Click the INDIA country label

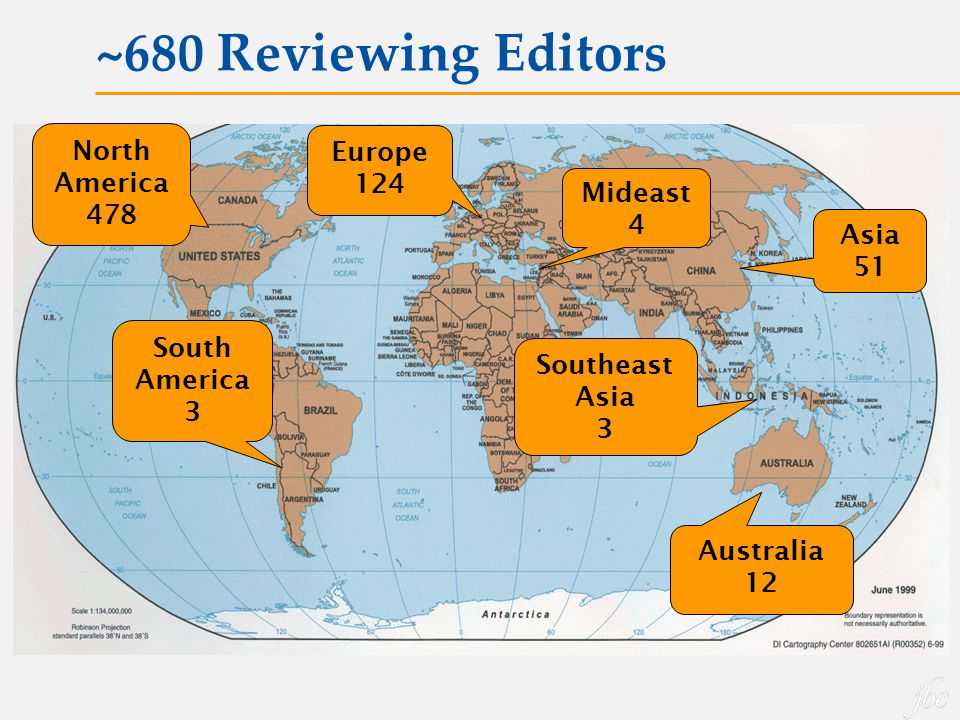651,313
